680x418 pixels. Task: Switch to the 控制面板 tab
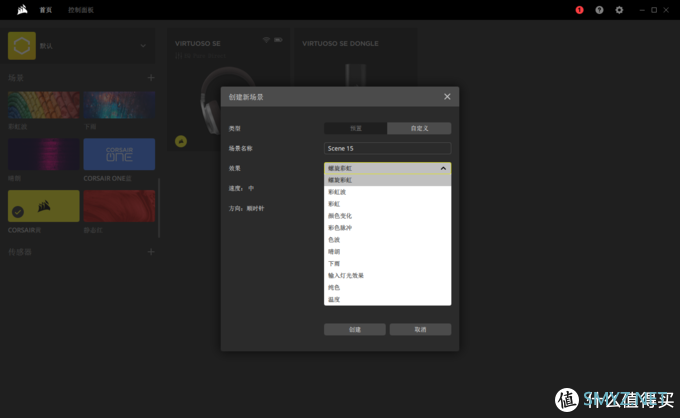click(x=81, y=10)
